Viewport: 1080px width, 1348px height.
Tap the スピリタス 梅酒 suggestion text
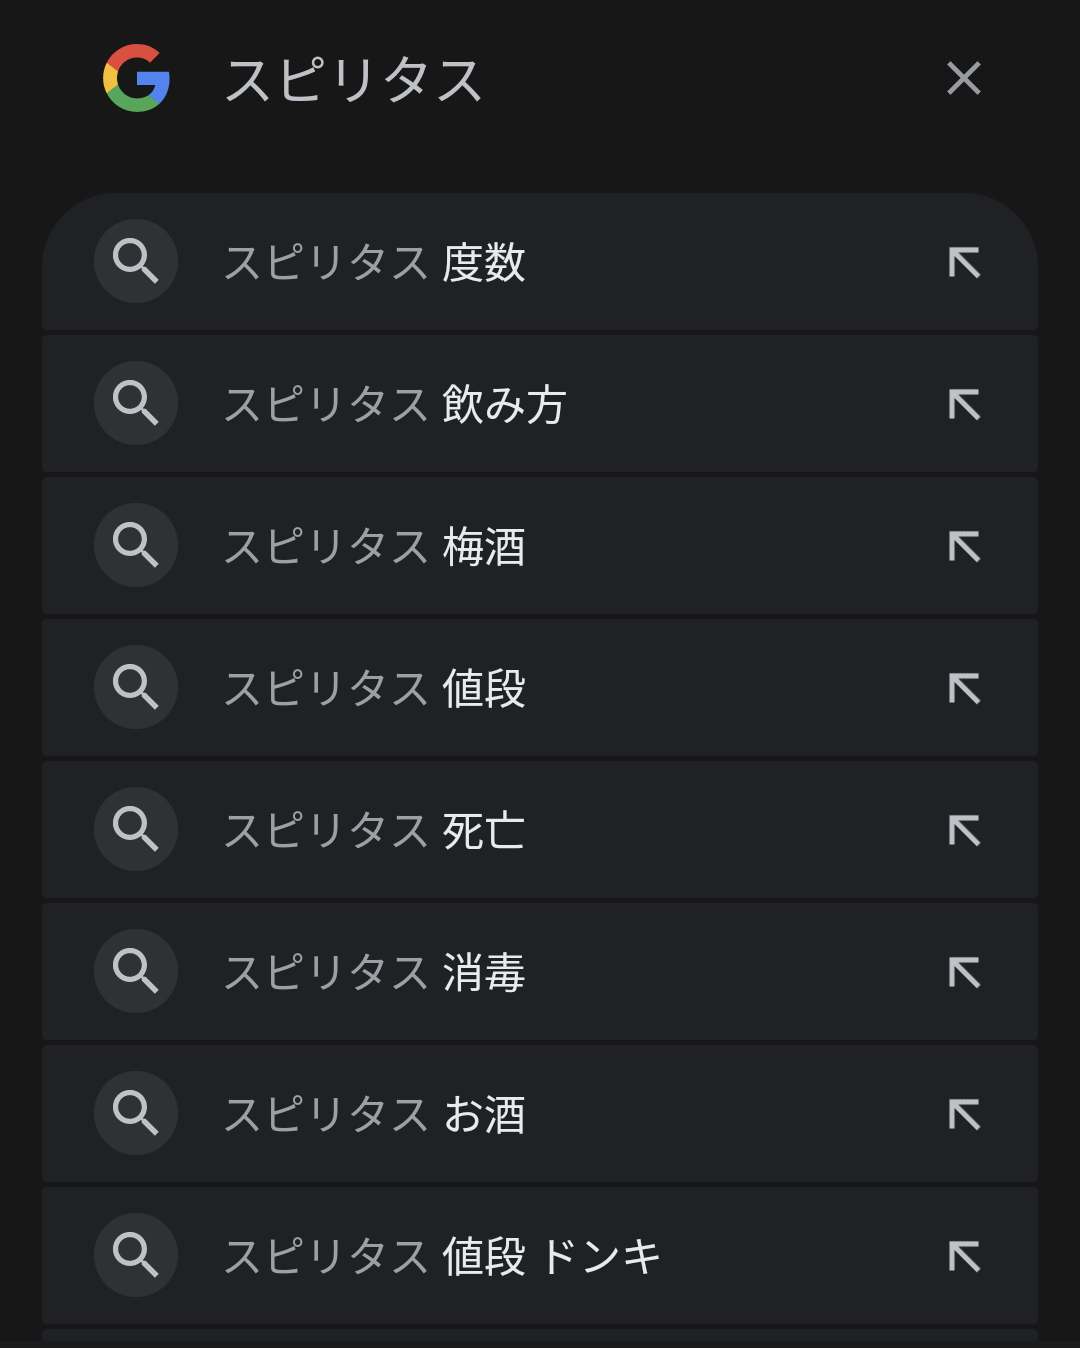coord(375,547)
